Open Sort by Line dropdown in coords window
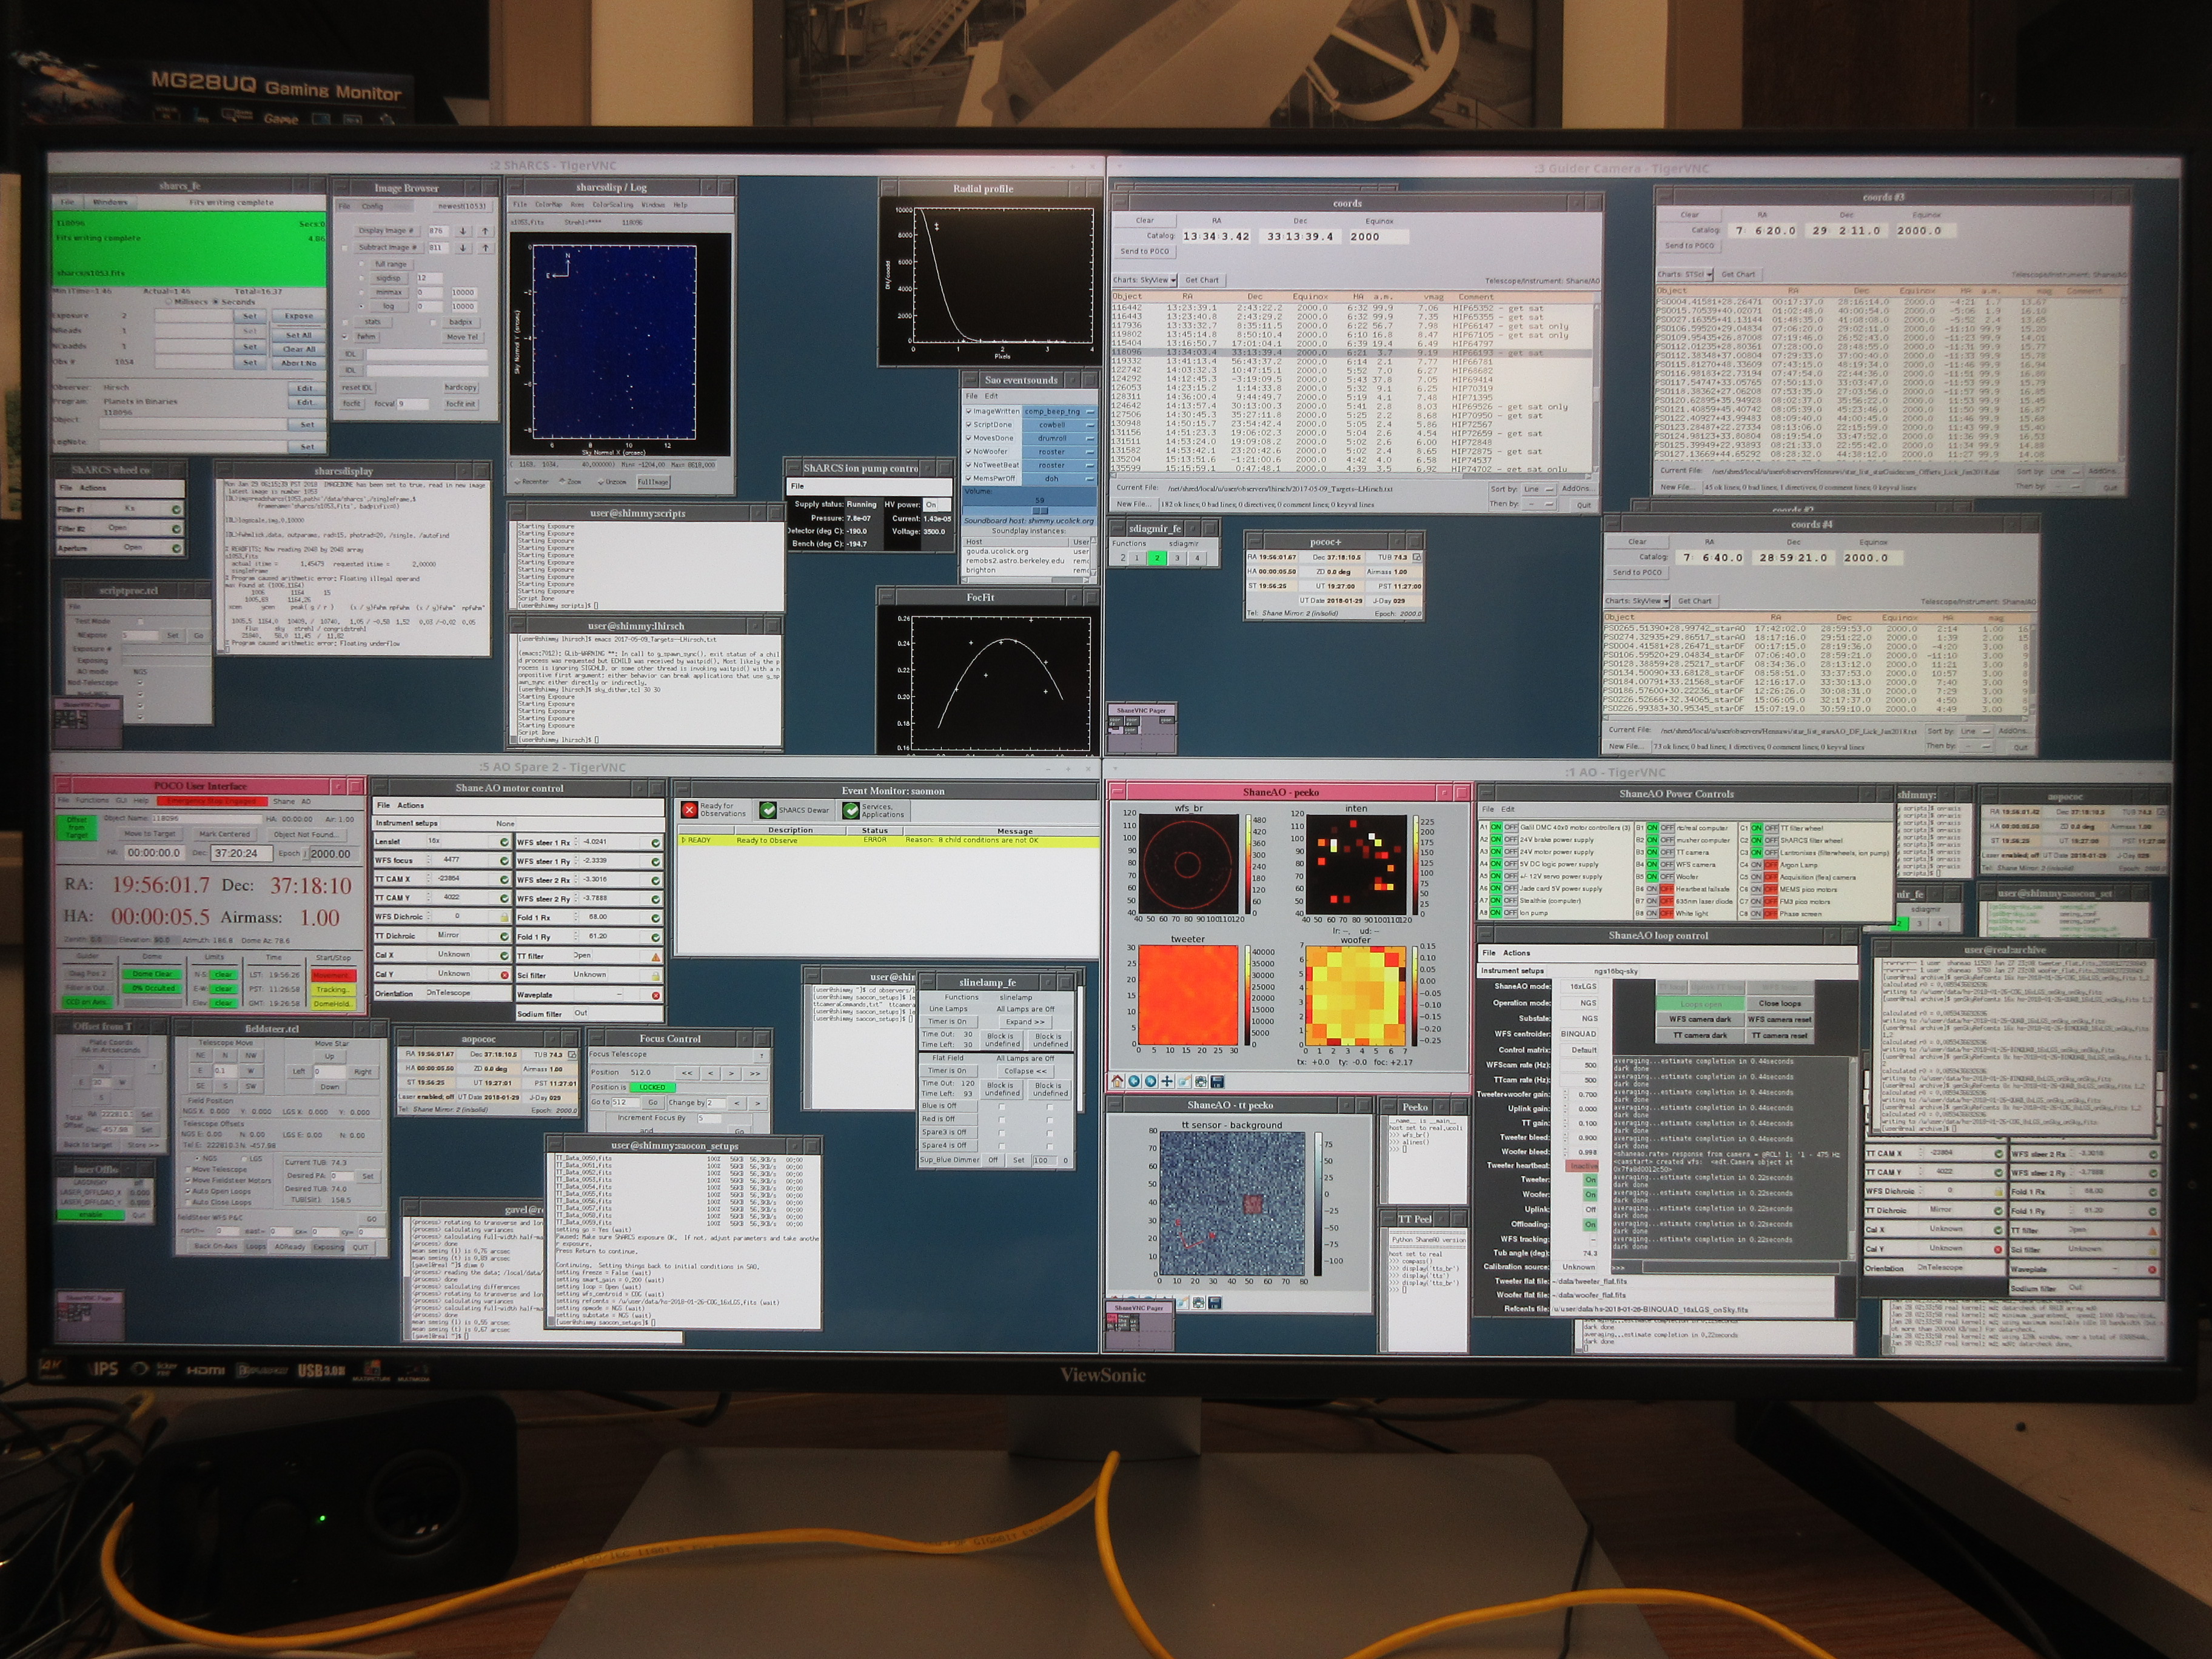The image size is (2212, 1659). tap(1538, 489)
